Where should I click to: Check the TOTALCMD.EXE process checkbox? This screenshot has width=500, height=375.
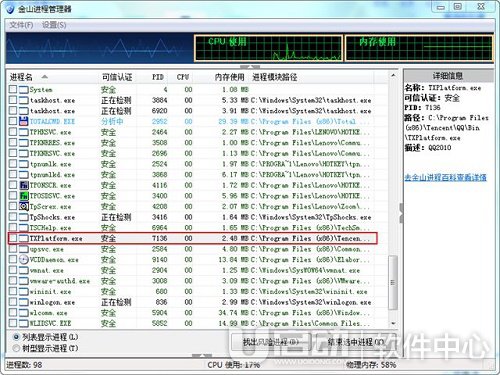tap(13, 121)
